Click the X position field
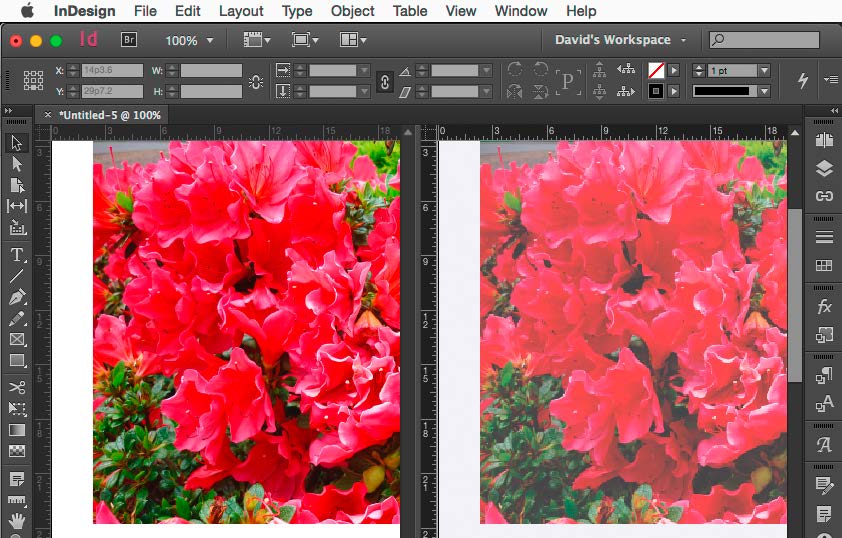This screenshot has width=842, height=538. [x=112, y=70]
